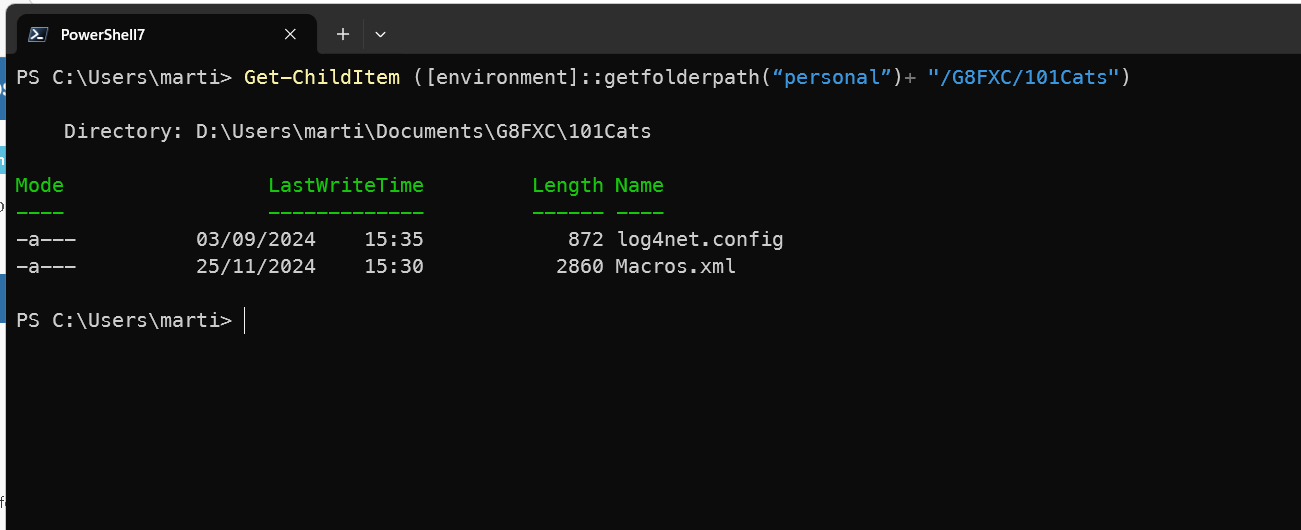Viewport: 1301px width, 530px height.
Task: Click the LastWriteTime column header
Action: [x=346, y=185]
